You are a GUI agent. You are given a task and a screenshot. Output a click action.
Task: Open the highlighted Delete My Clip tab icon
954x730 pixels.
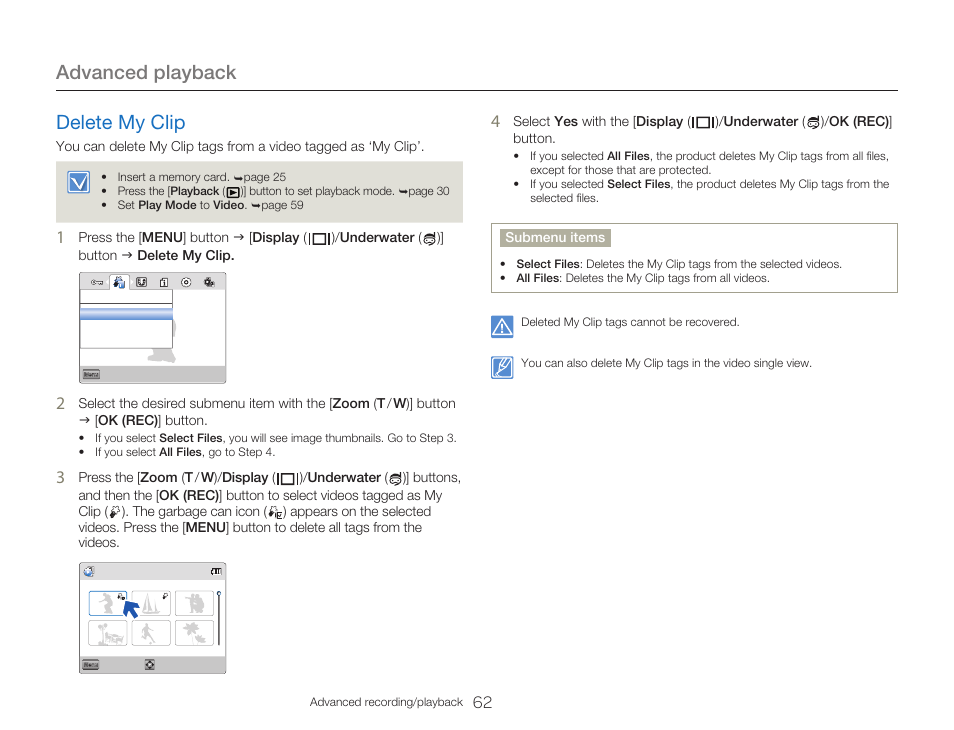click(119, 282)
